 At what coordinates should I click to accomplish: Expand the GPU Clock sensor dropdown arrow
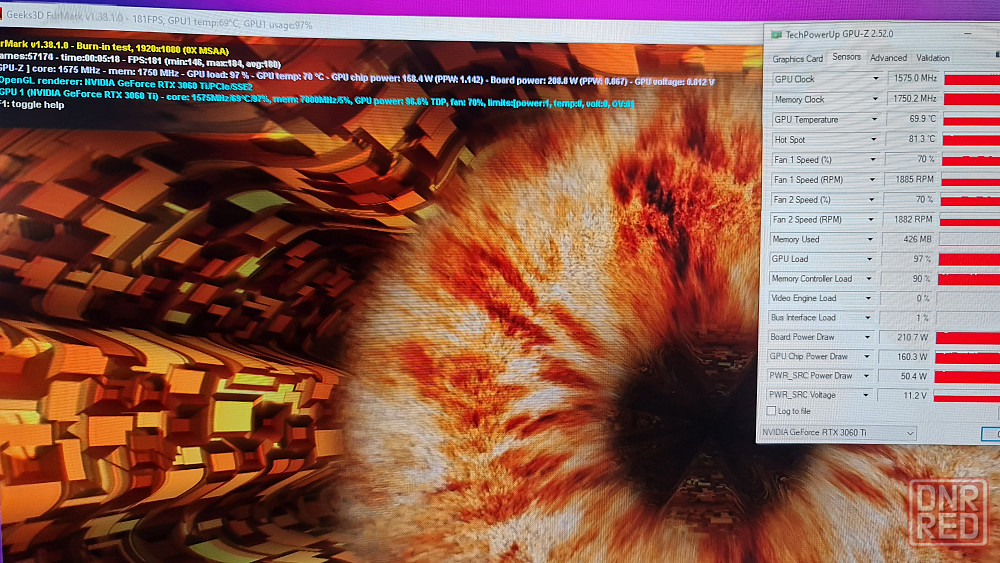tap(876, 79)
